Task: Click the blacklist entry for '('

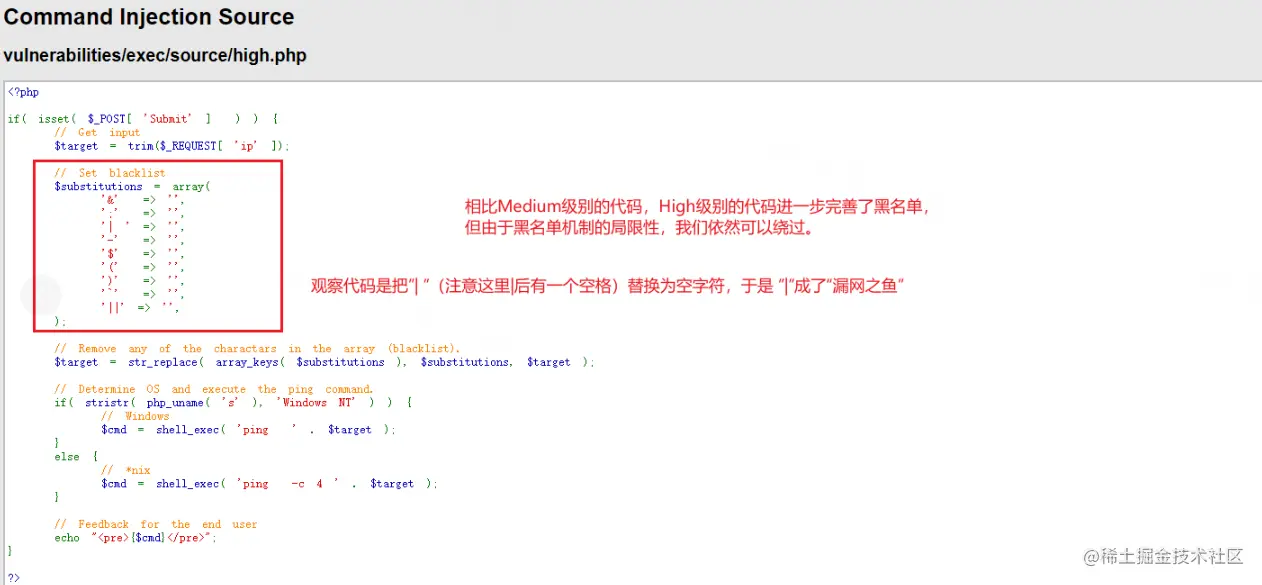Action: 143,268
